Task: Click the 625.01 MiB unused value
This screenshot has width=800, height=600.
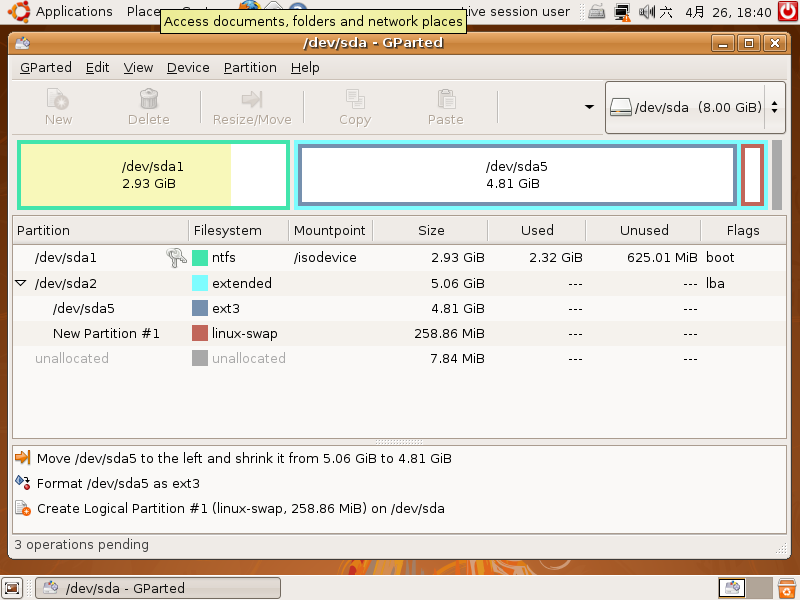Action: (x=662, y=257)
